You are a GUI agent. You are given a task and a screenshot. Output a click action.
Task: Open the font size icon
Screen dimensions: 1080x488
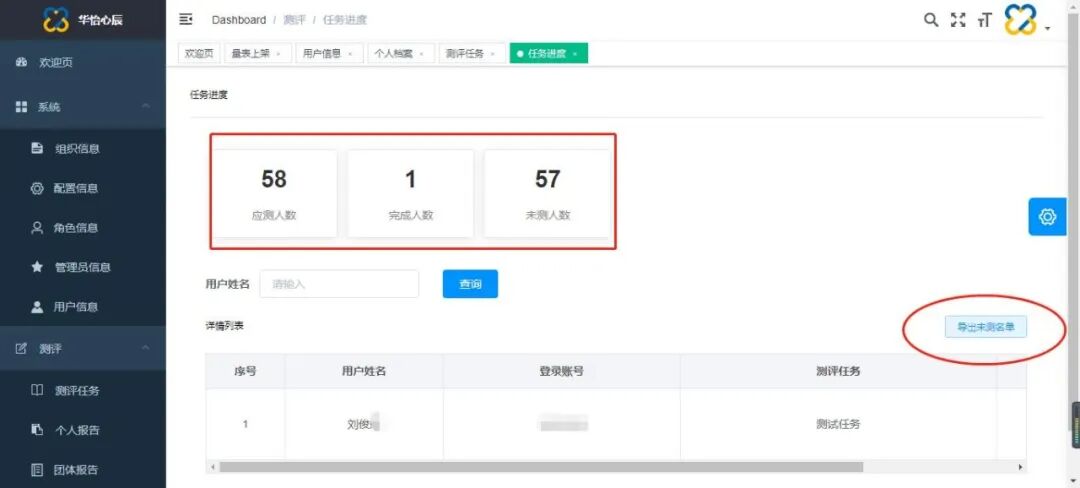[x=984, y=21]
